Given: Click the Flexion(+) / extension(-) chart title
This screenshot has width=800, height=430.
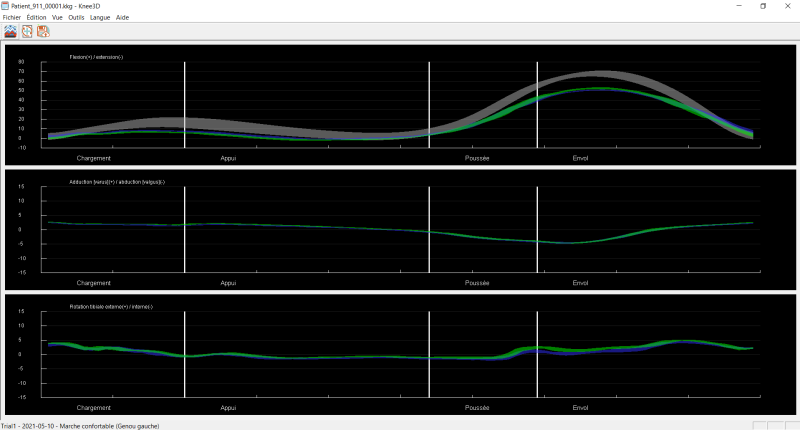Looking at the screenshot, I should point(96,57).
